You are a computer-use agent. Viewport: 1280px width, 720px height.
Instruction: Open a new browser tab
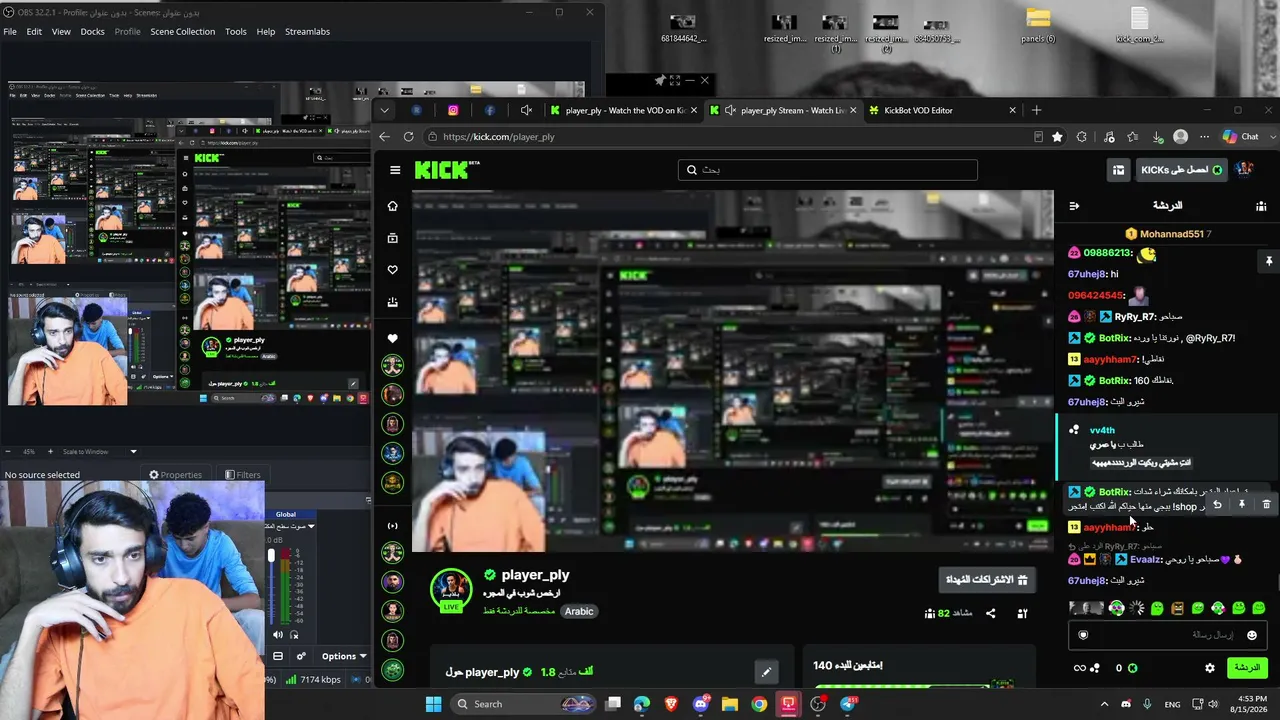coord(1036,110)
